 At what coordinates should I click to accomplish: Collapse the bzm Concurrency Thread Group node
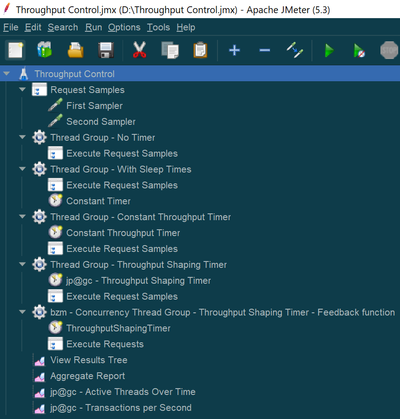pos(22,312)
